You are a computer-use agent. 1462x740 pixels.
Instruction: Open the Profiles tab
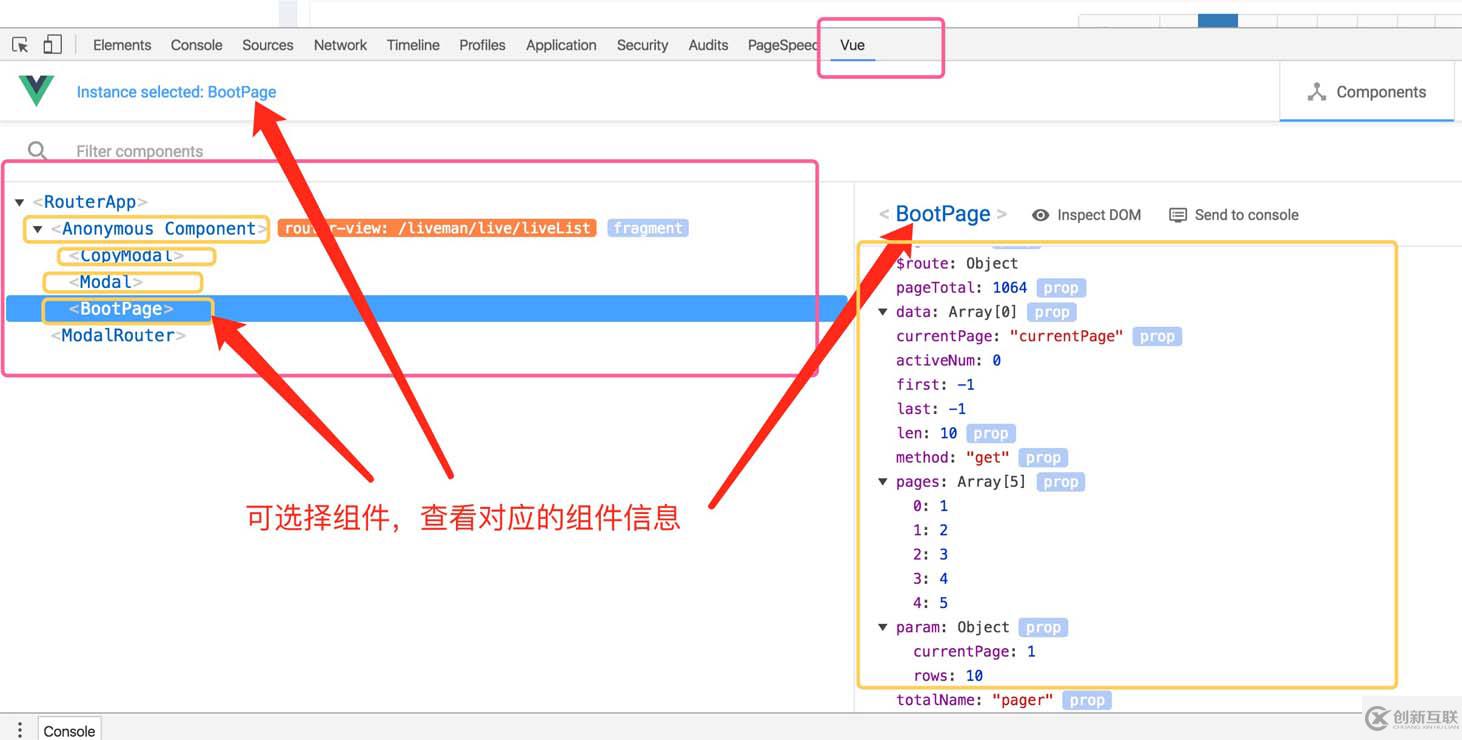482,45
